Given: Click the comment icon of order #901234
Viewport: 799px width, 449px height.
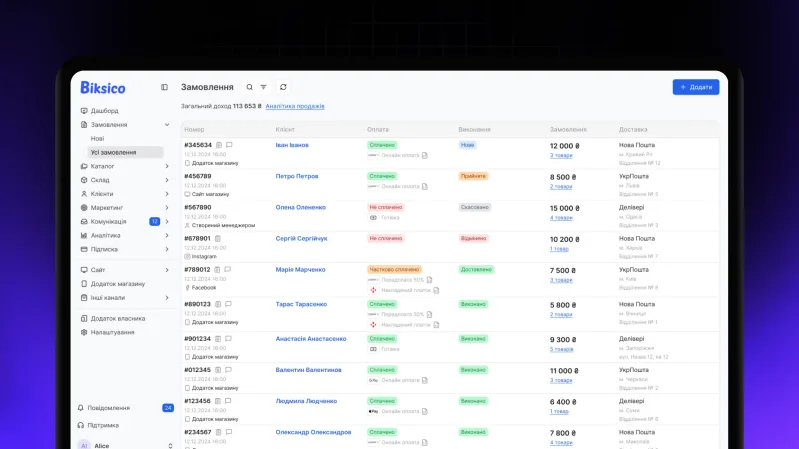Looking at the screenshot, I should (228, 339).
